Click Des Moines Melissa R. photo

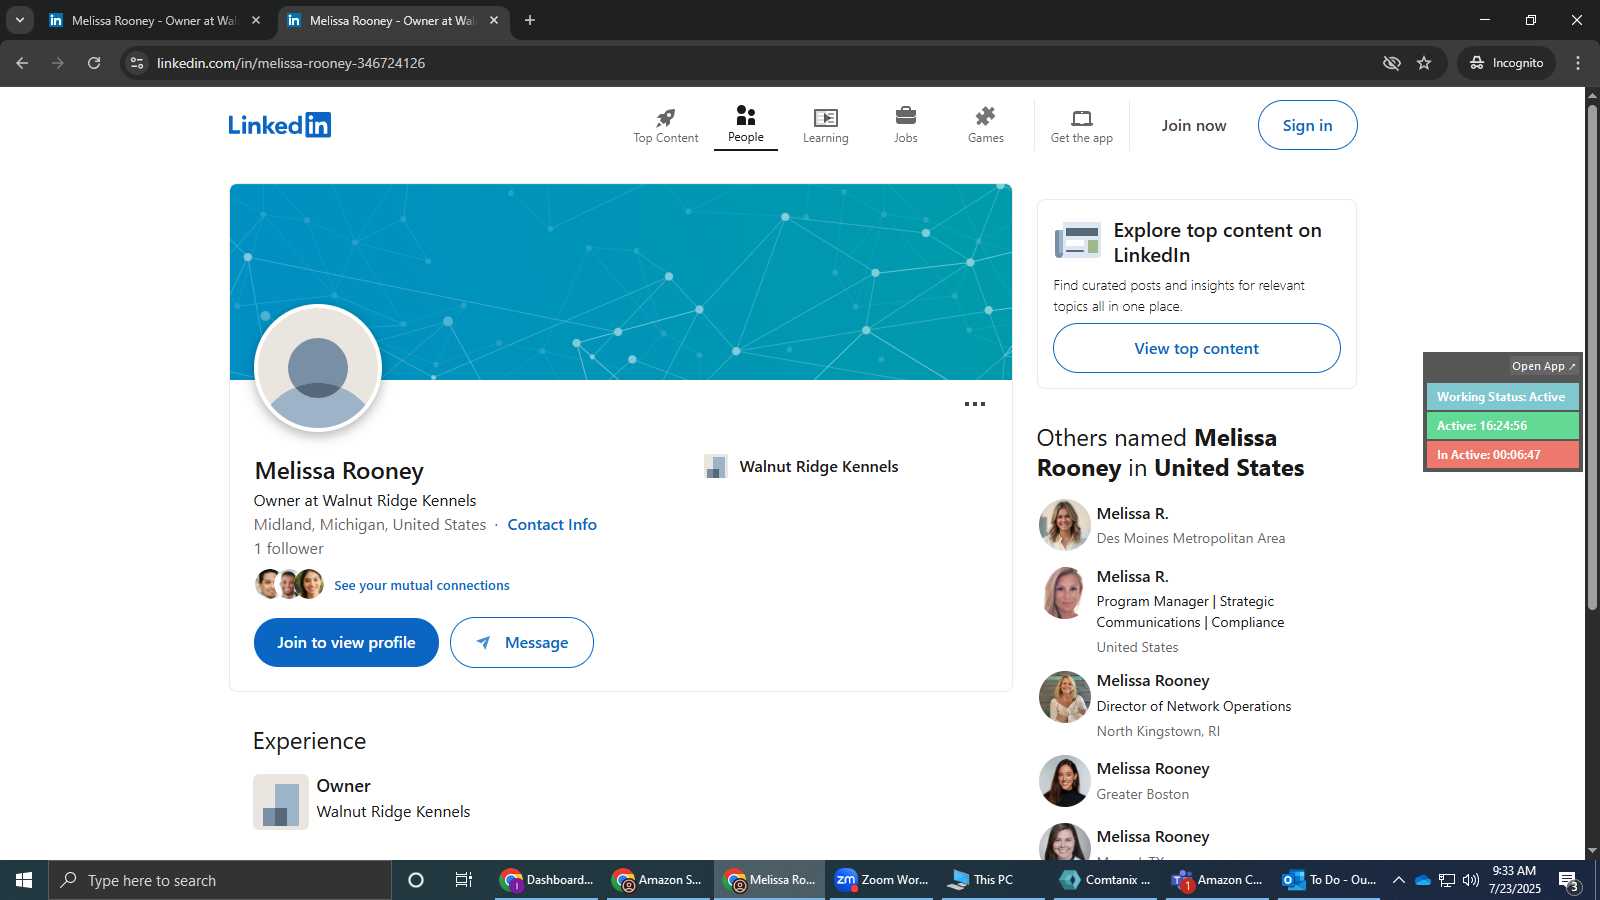coord(1064,525)
